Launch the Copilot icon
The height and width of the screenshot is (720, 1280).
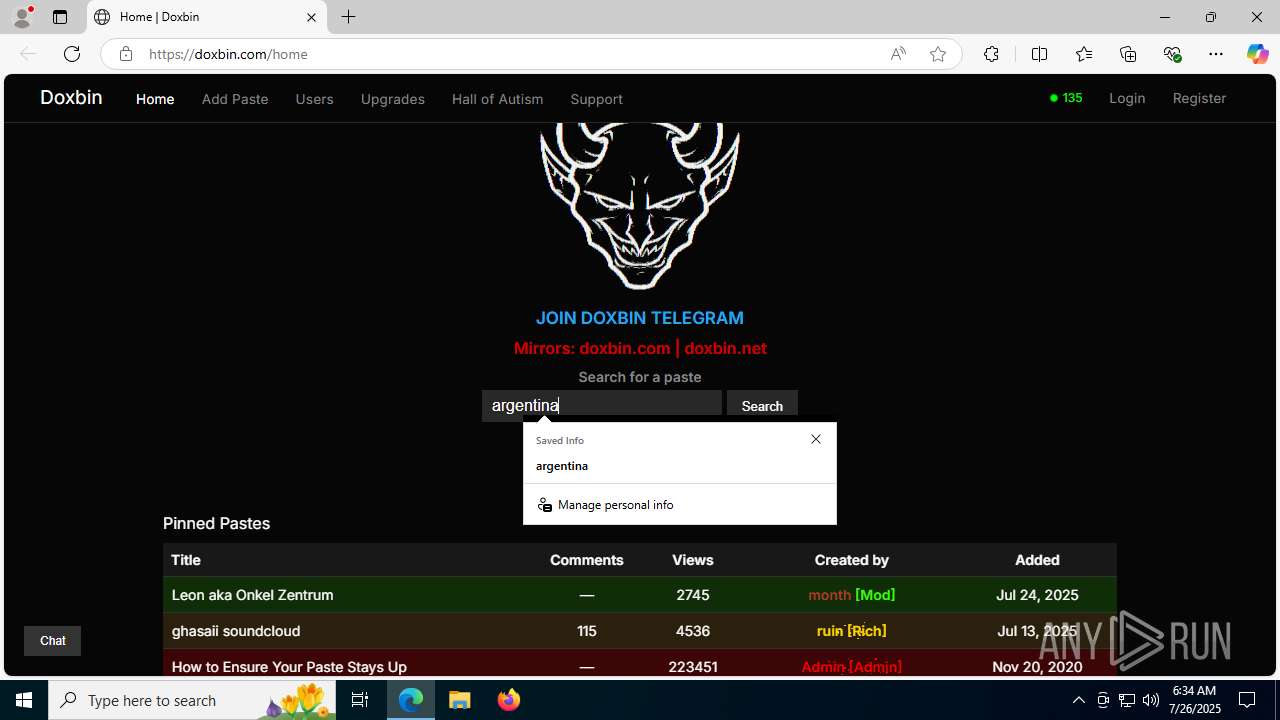[1257, 54]
